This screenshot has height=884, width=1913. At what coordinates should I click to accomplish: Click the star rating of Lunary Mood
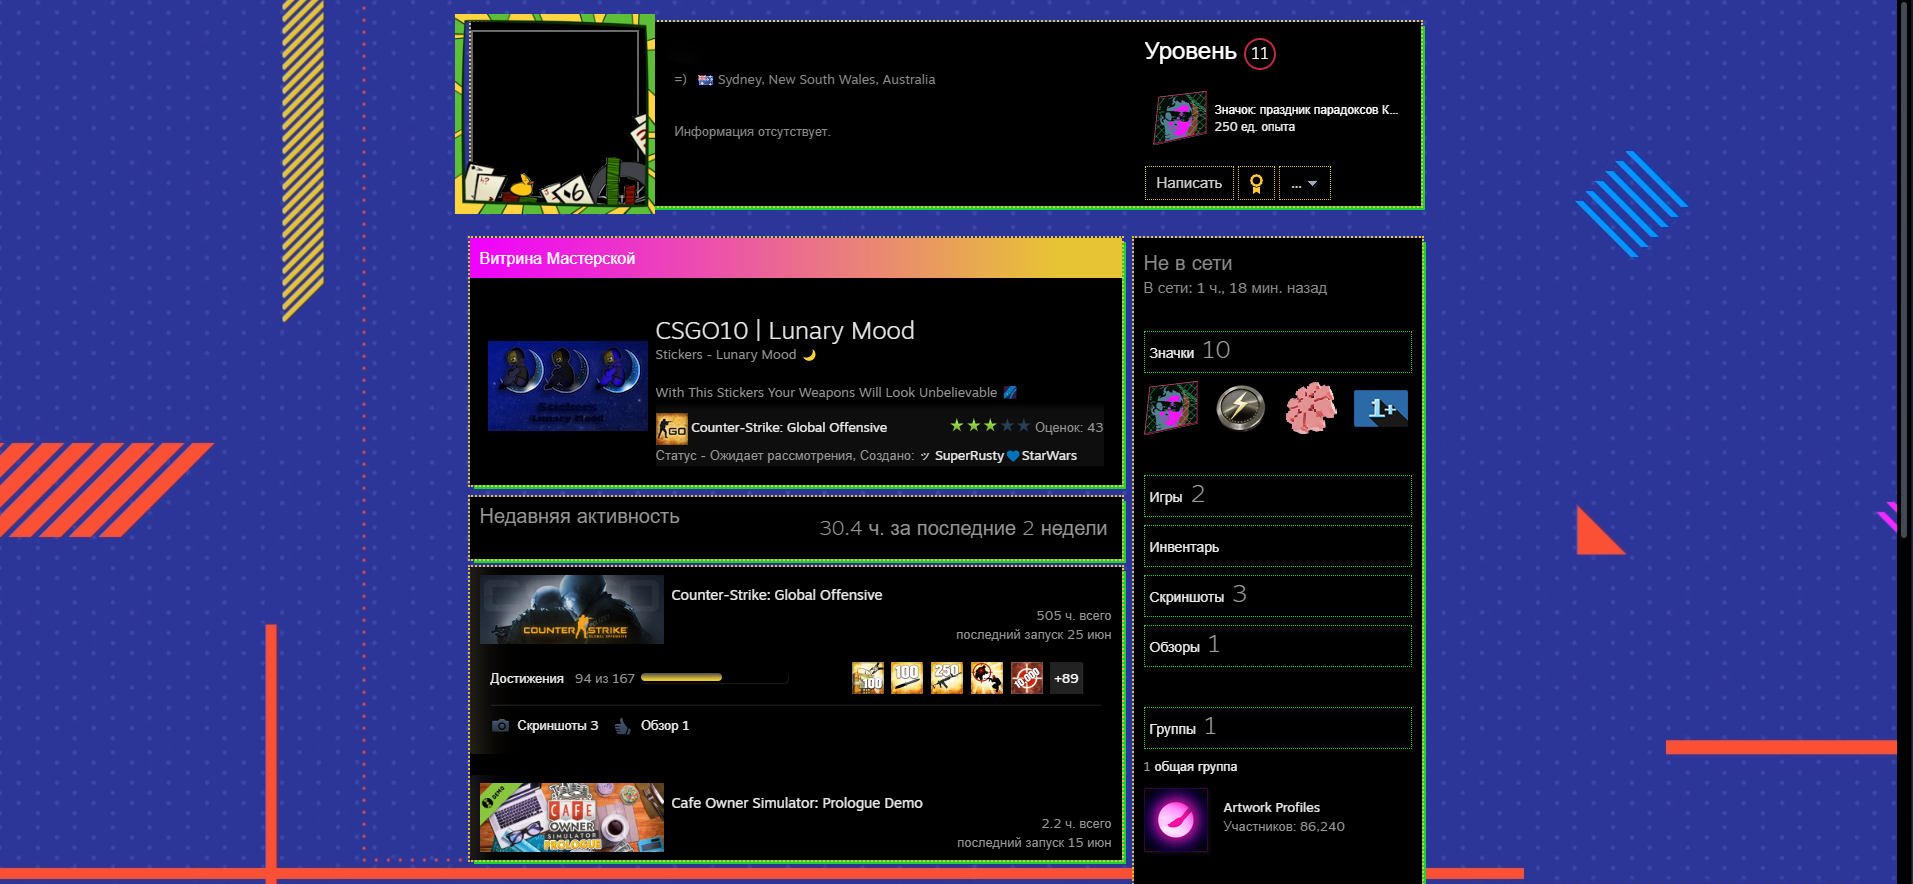[x=989, y=426]
